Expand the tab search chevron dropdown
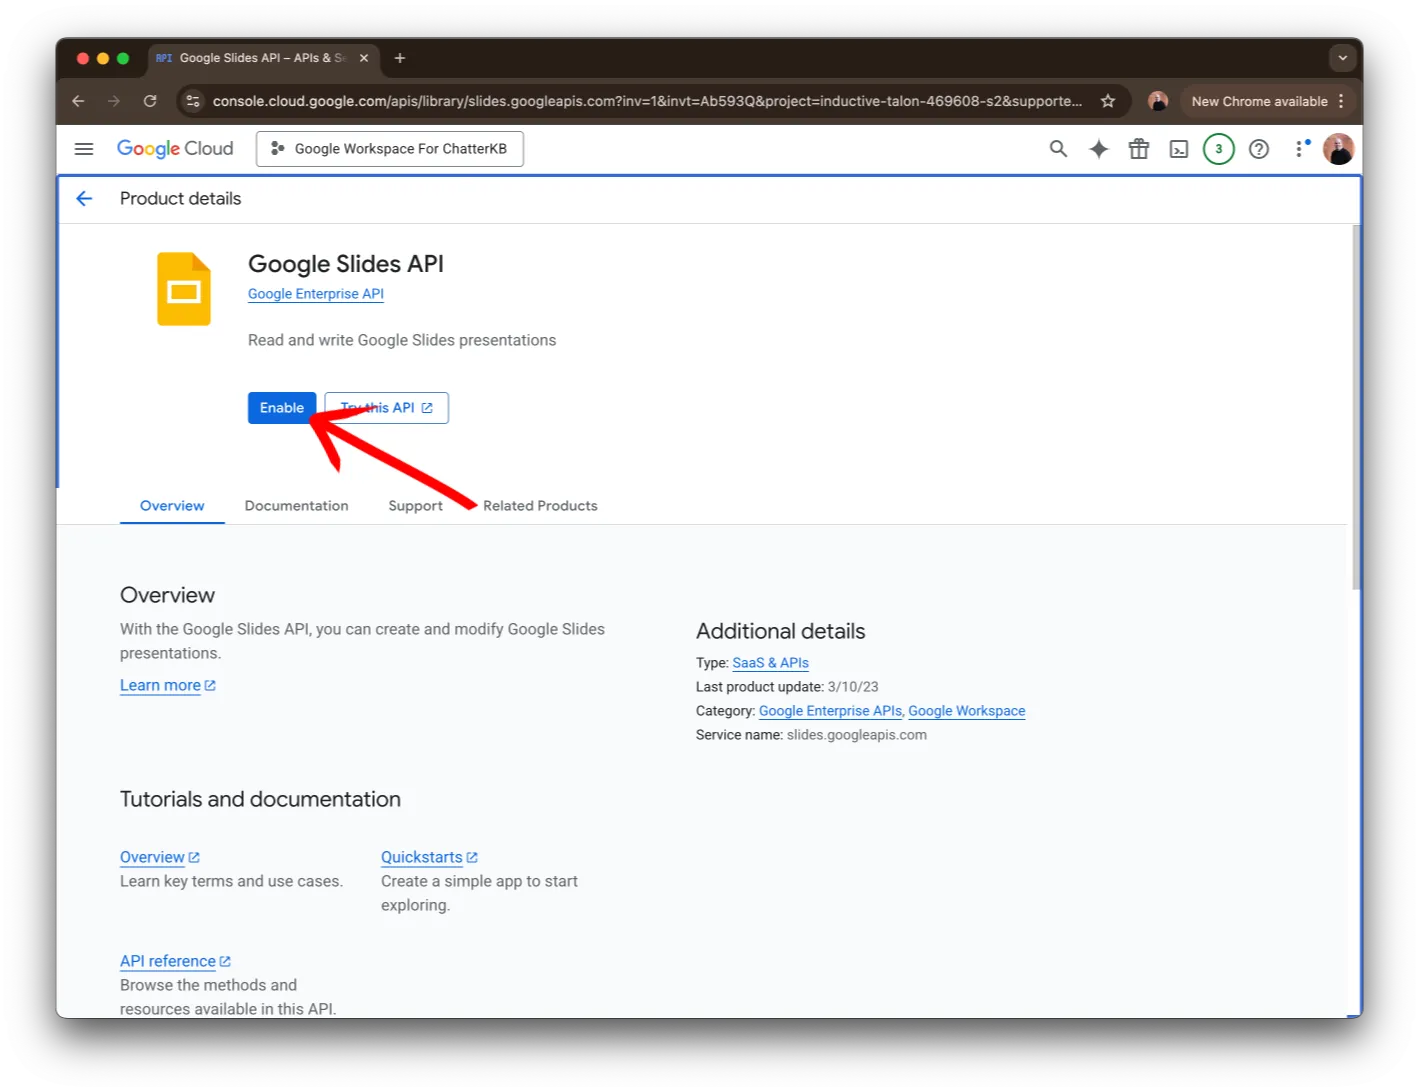 [1342, 58]
